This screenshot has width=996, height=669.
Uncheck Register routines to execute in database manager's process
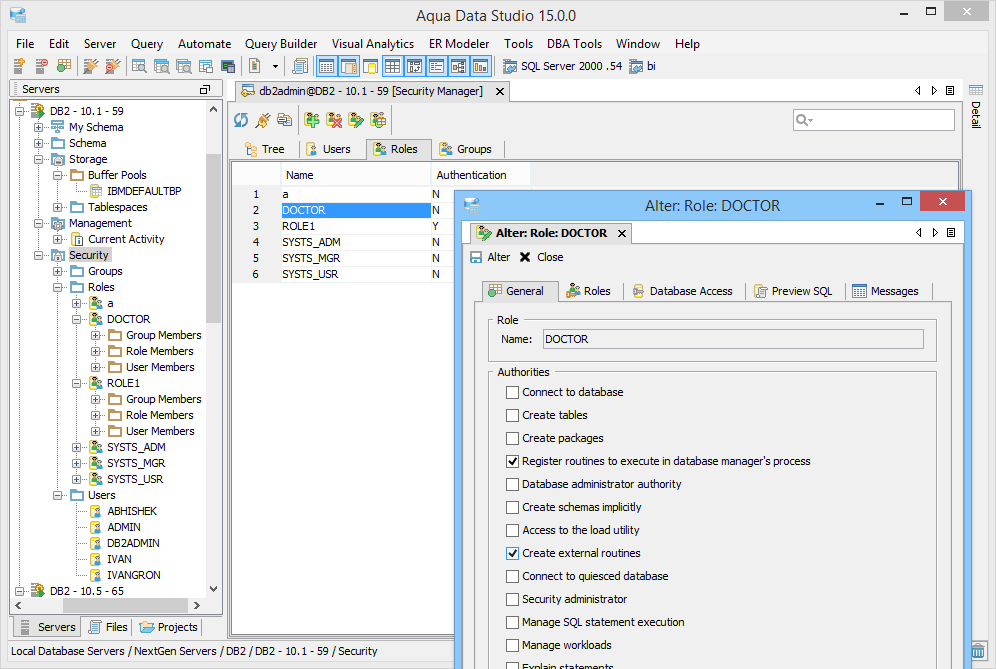512,461
